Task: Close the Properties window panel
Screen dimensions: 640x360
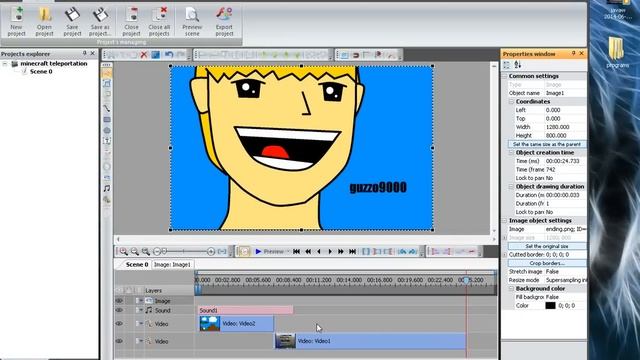Action: point(582,53)
